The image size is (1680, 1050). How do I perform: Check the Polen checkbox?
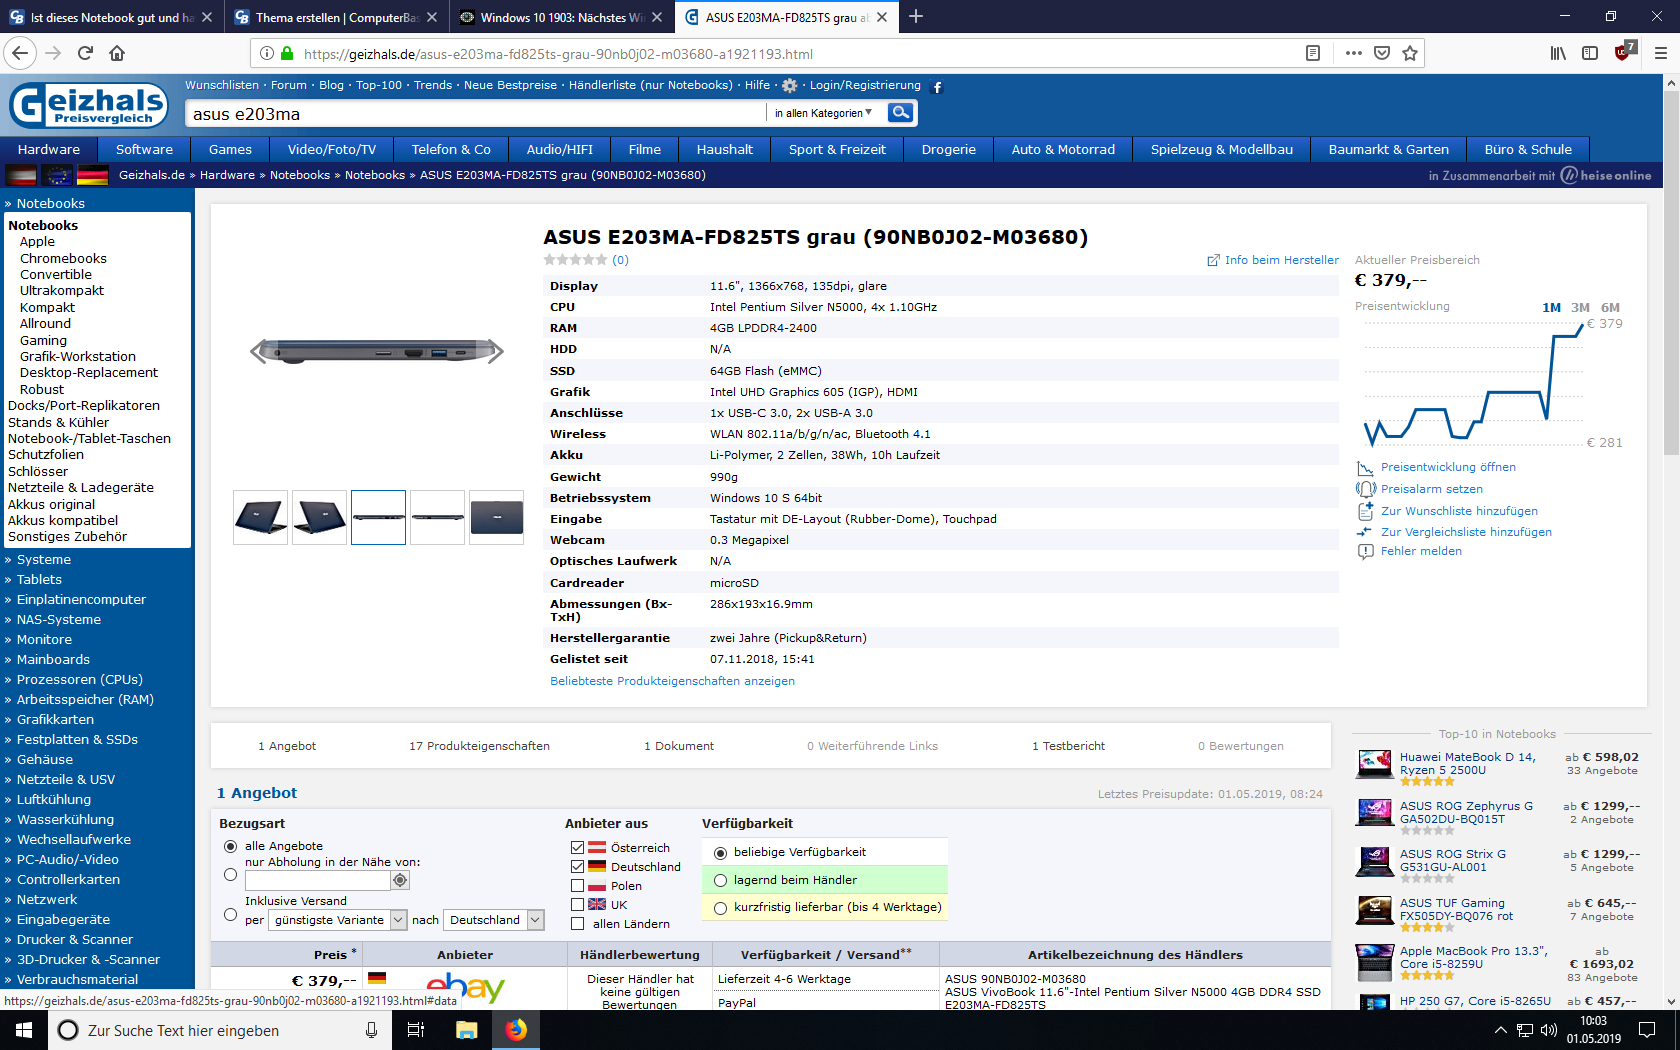point(577,886)
